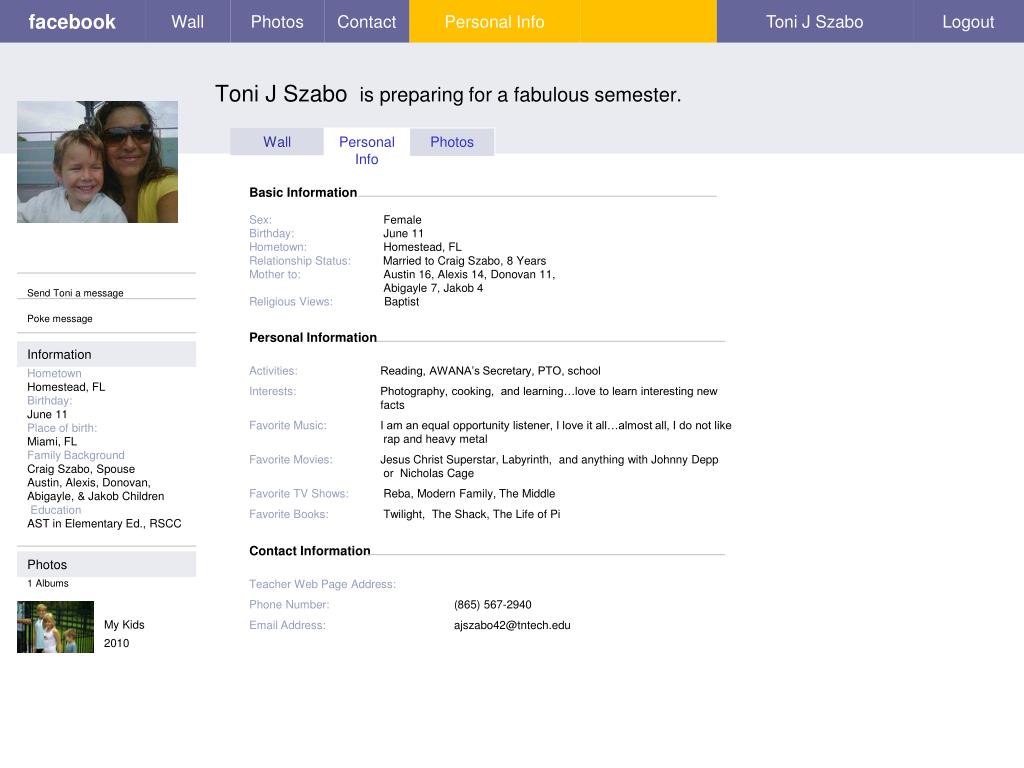Click Logout in the top bar
The height and width of the screenshot is (768, 1024).
(968, 22)
